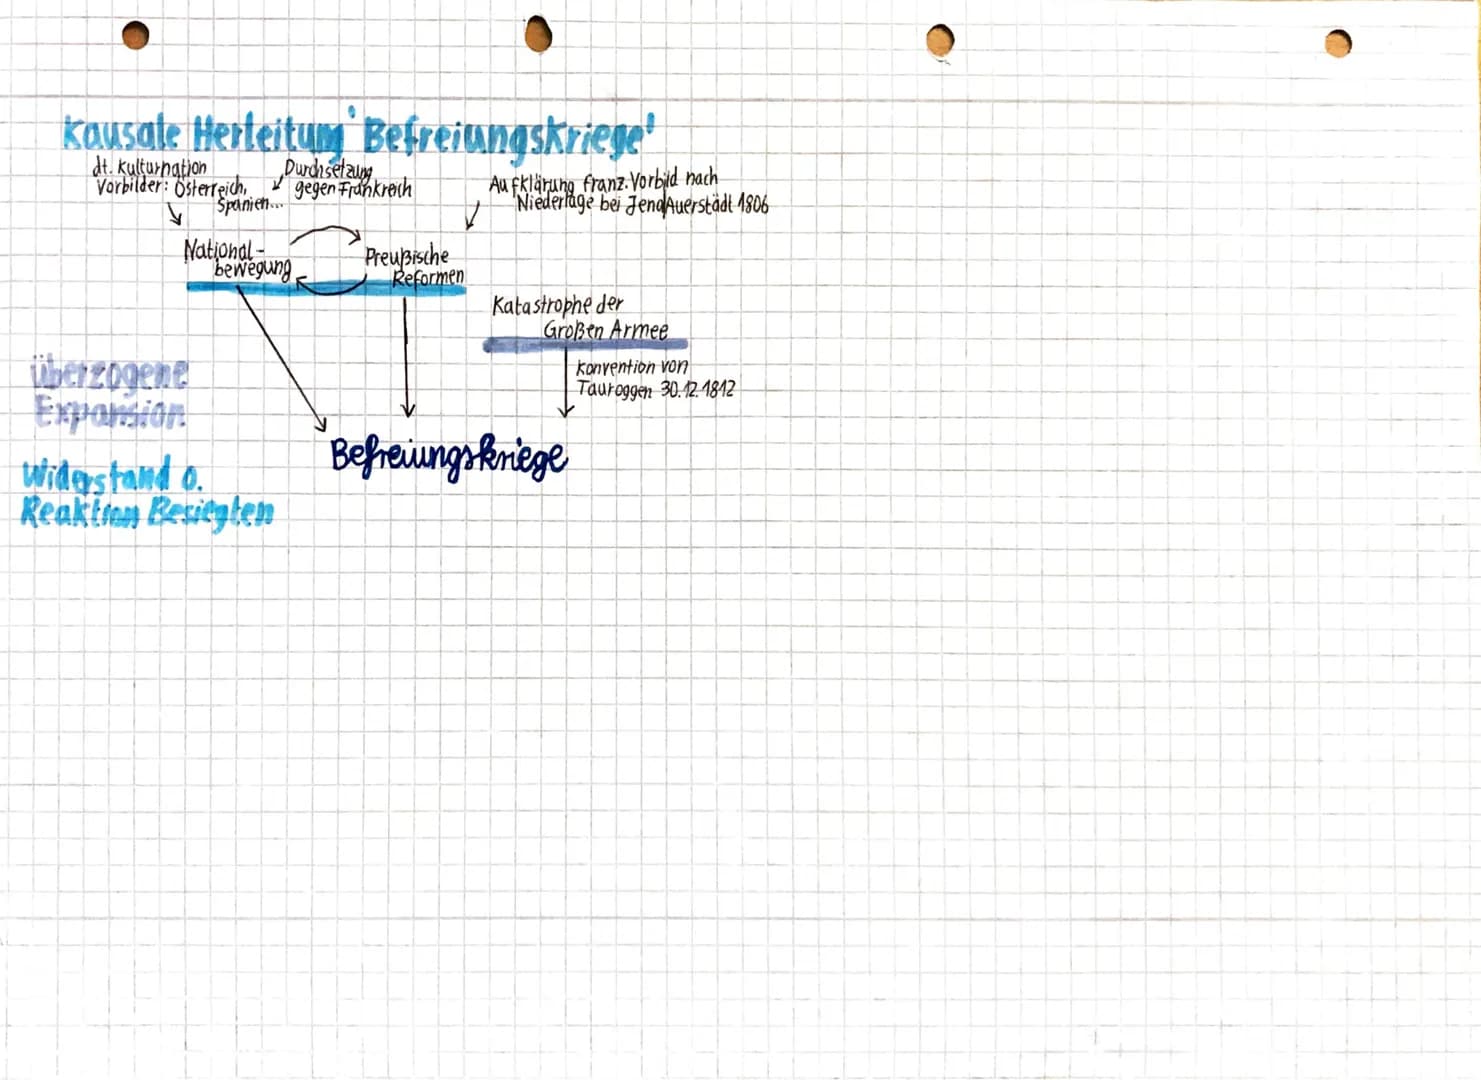Select the term 'Preußische Reformen'
Image resolution: width=1481 pixels, height=1080 pixels.
coord(414,267)
